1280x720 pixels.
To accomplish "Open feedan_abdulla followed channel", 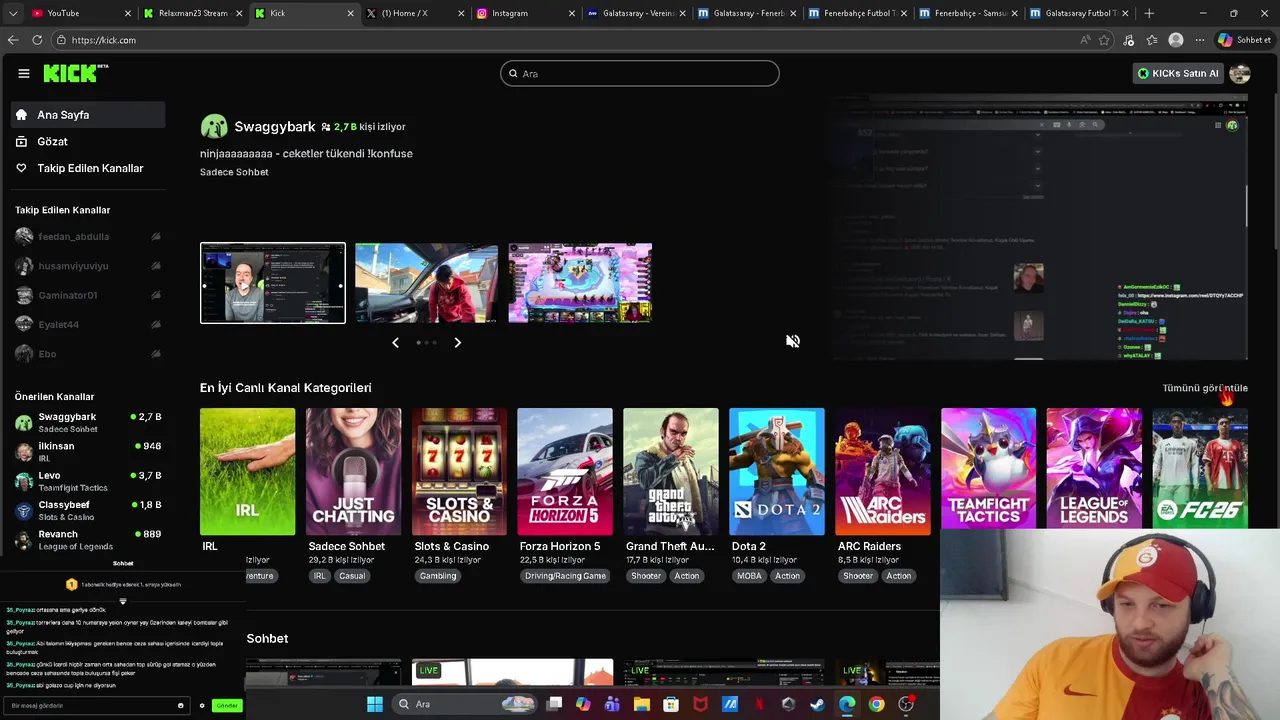I will click(88, 237).
